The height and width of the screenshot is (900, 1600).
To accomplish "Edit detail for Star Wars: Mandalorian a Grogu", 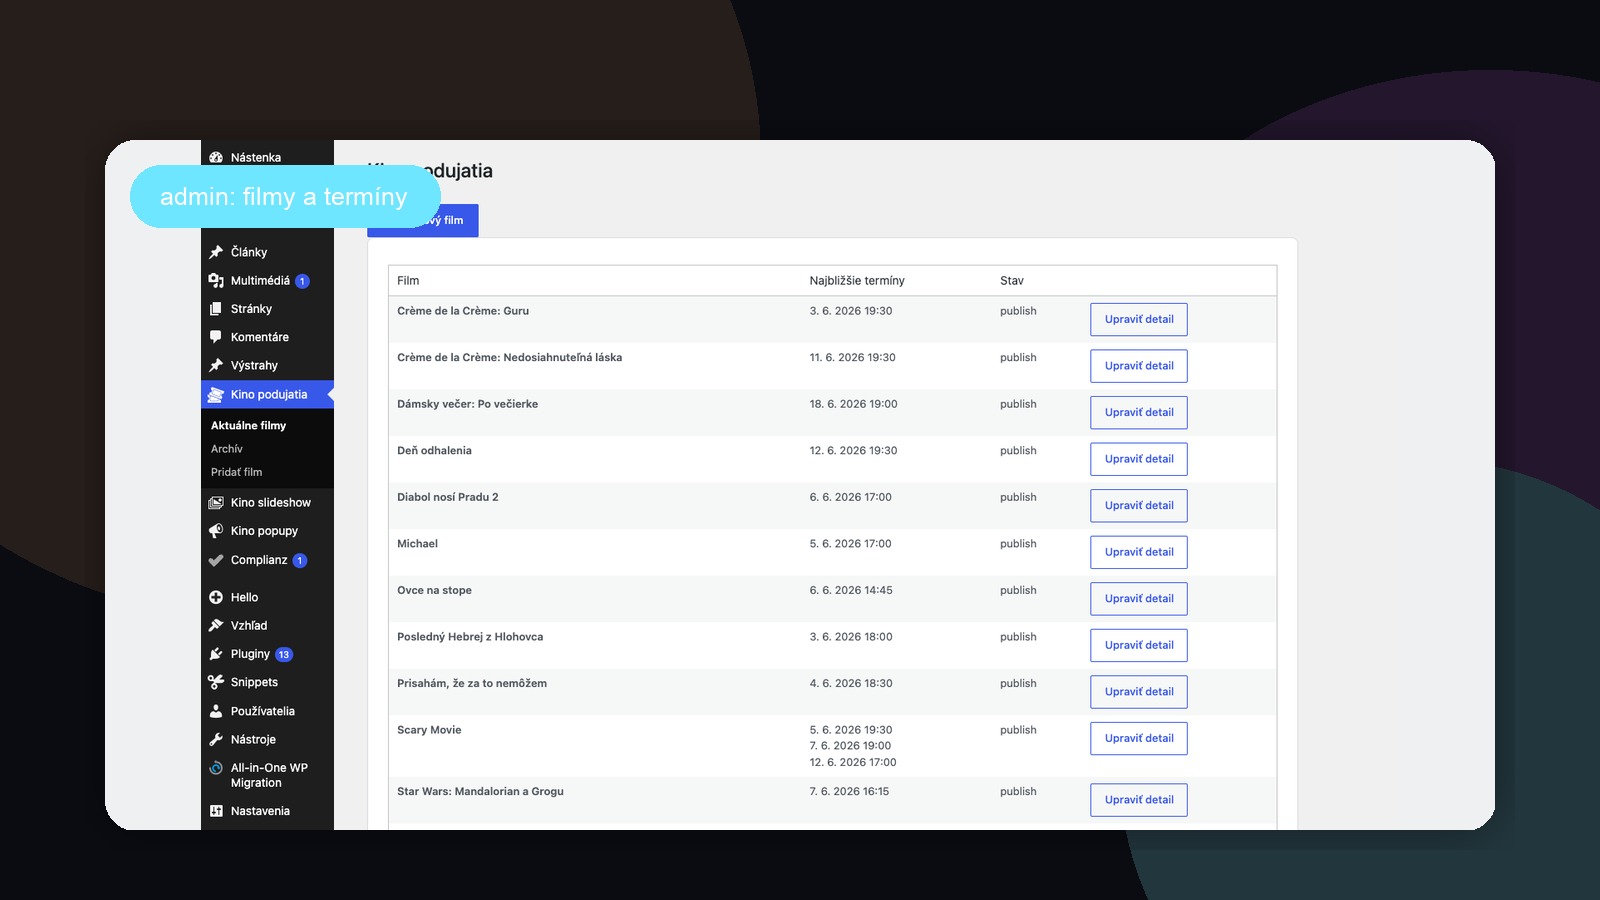I will coord(1139,800).
